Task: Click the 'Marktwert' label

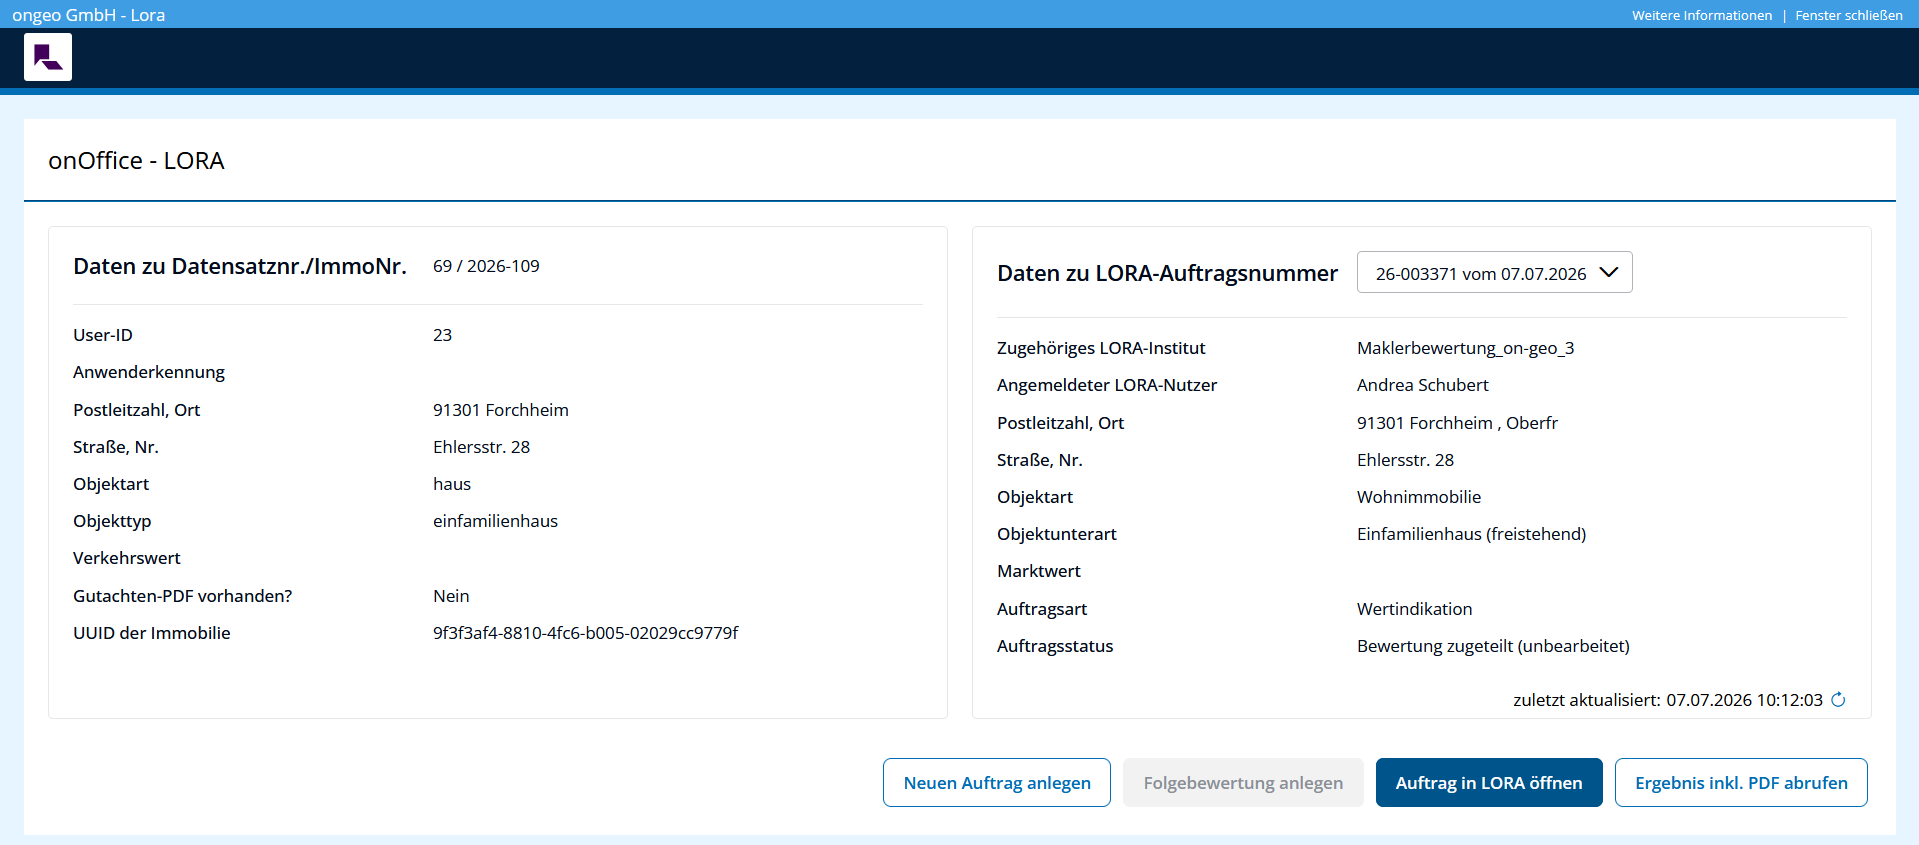Action: click(x=1039, y=571)
